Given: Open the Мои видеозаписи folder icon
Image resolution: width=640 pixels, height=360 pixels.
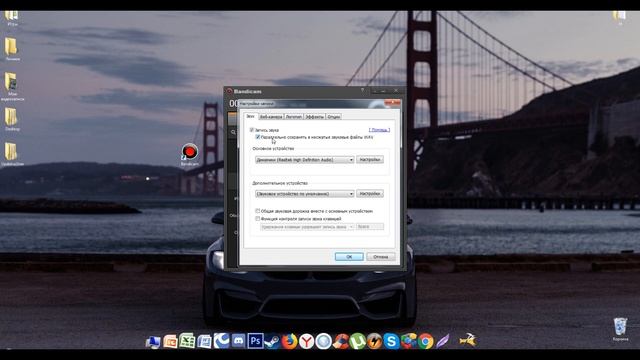Looking at the screenshot, I should coord(12,86).
